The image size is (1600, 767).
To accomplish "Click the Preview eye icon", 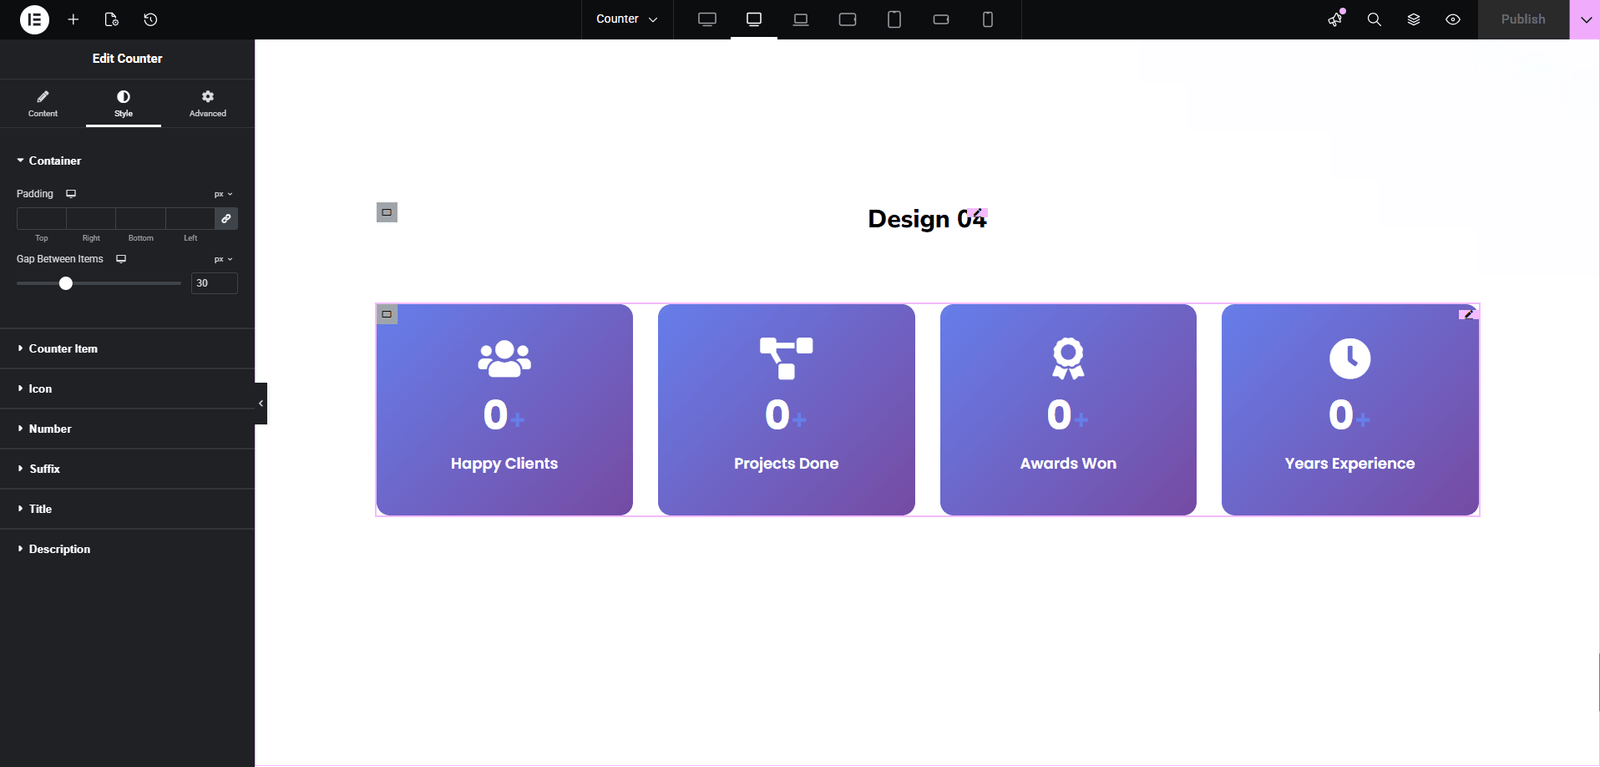I will click(1453, 19).
